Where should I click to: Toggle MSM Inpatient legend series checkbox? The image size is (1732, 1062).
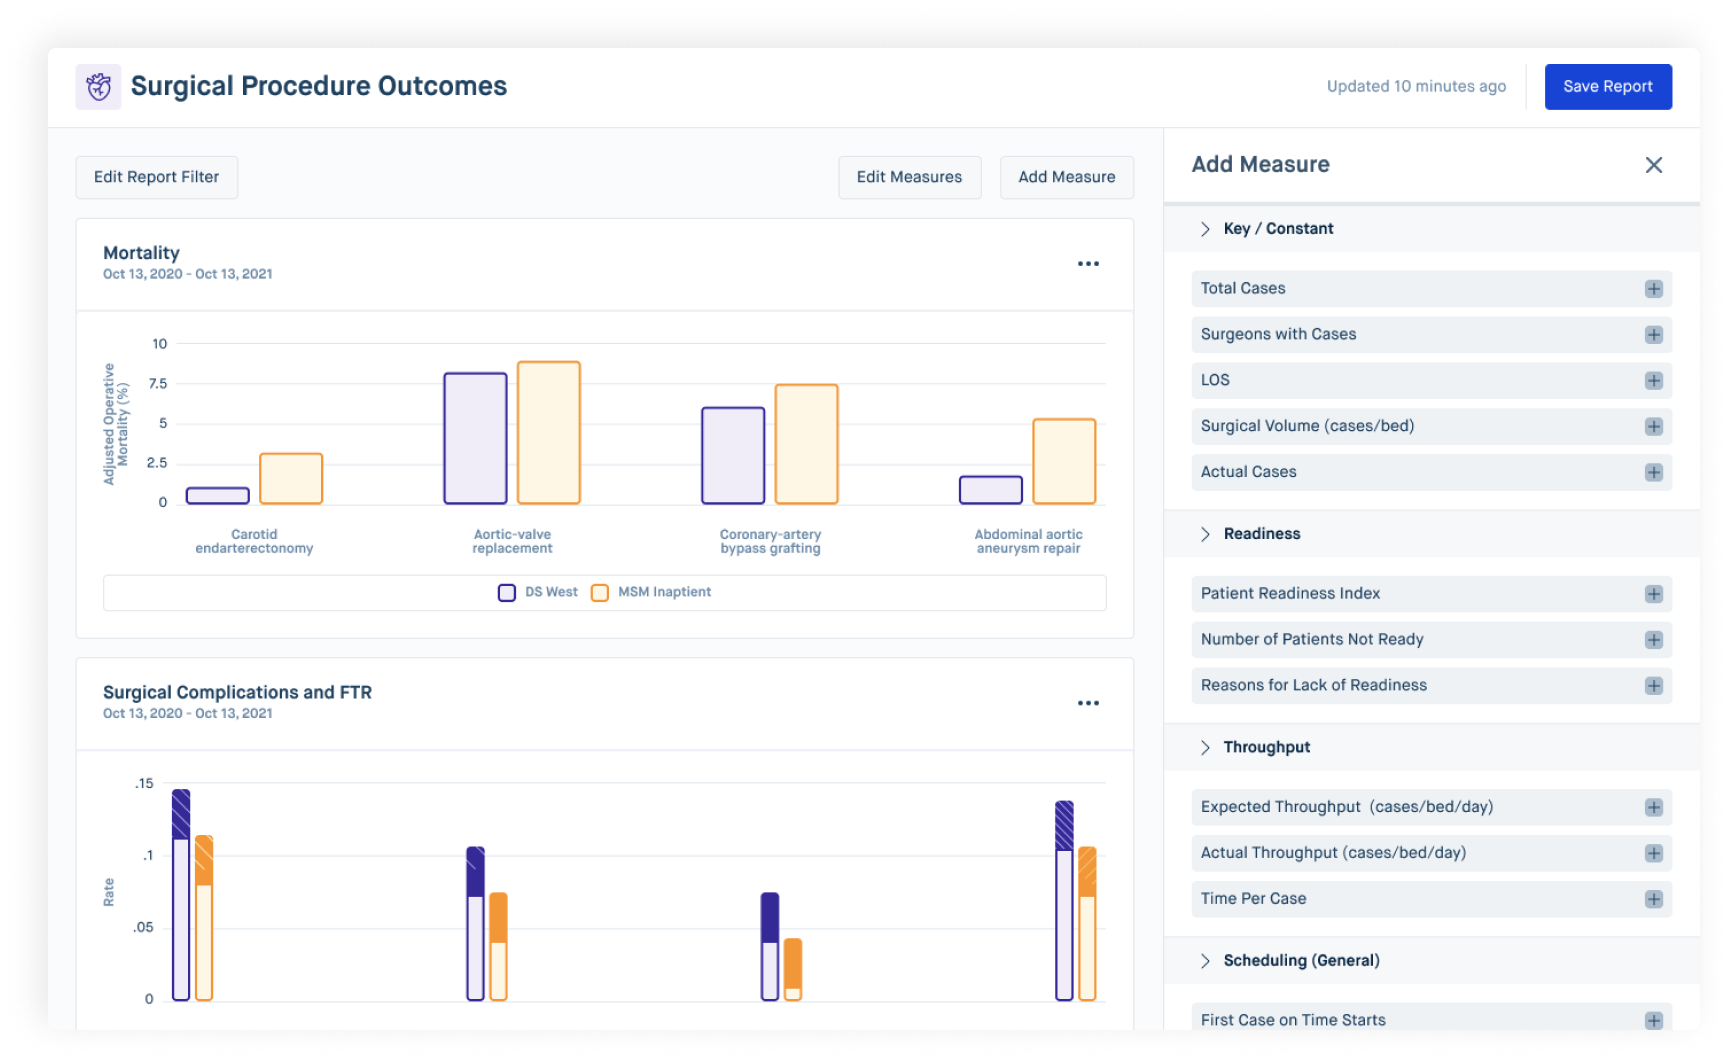coord(600,593)
